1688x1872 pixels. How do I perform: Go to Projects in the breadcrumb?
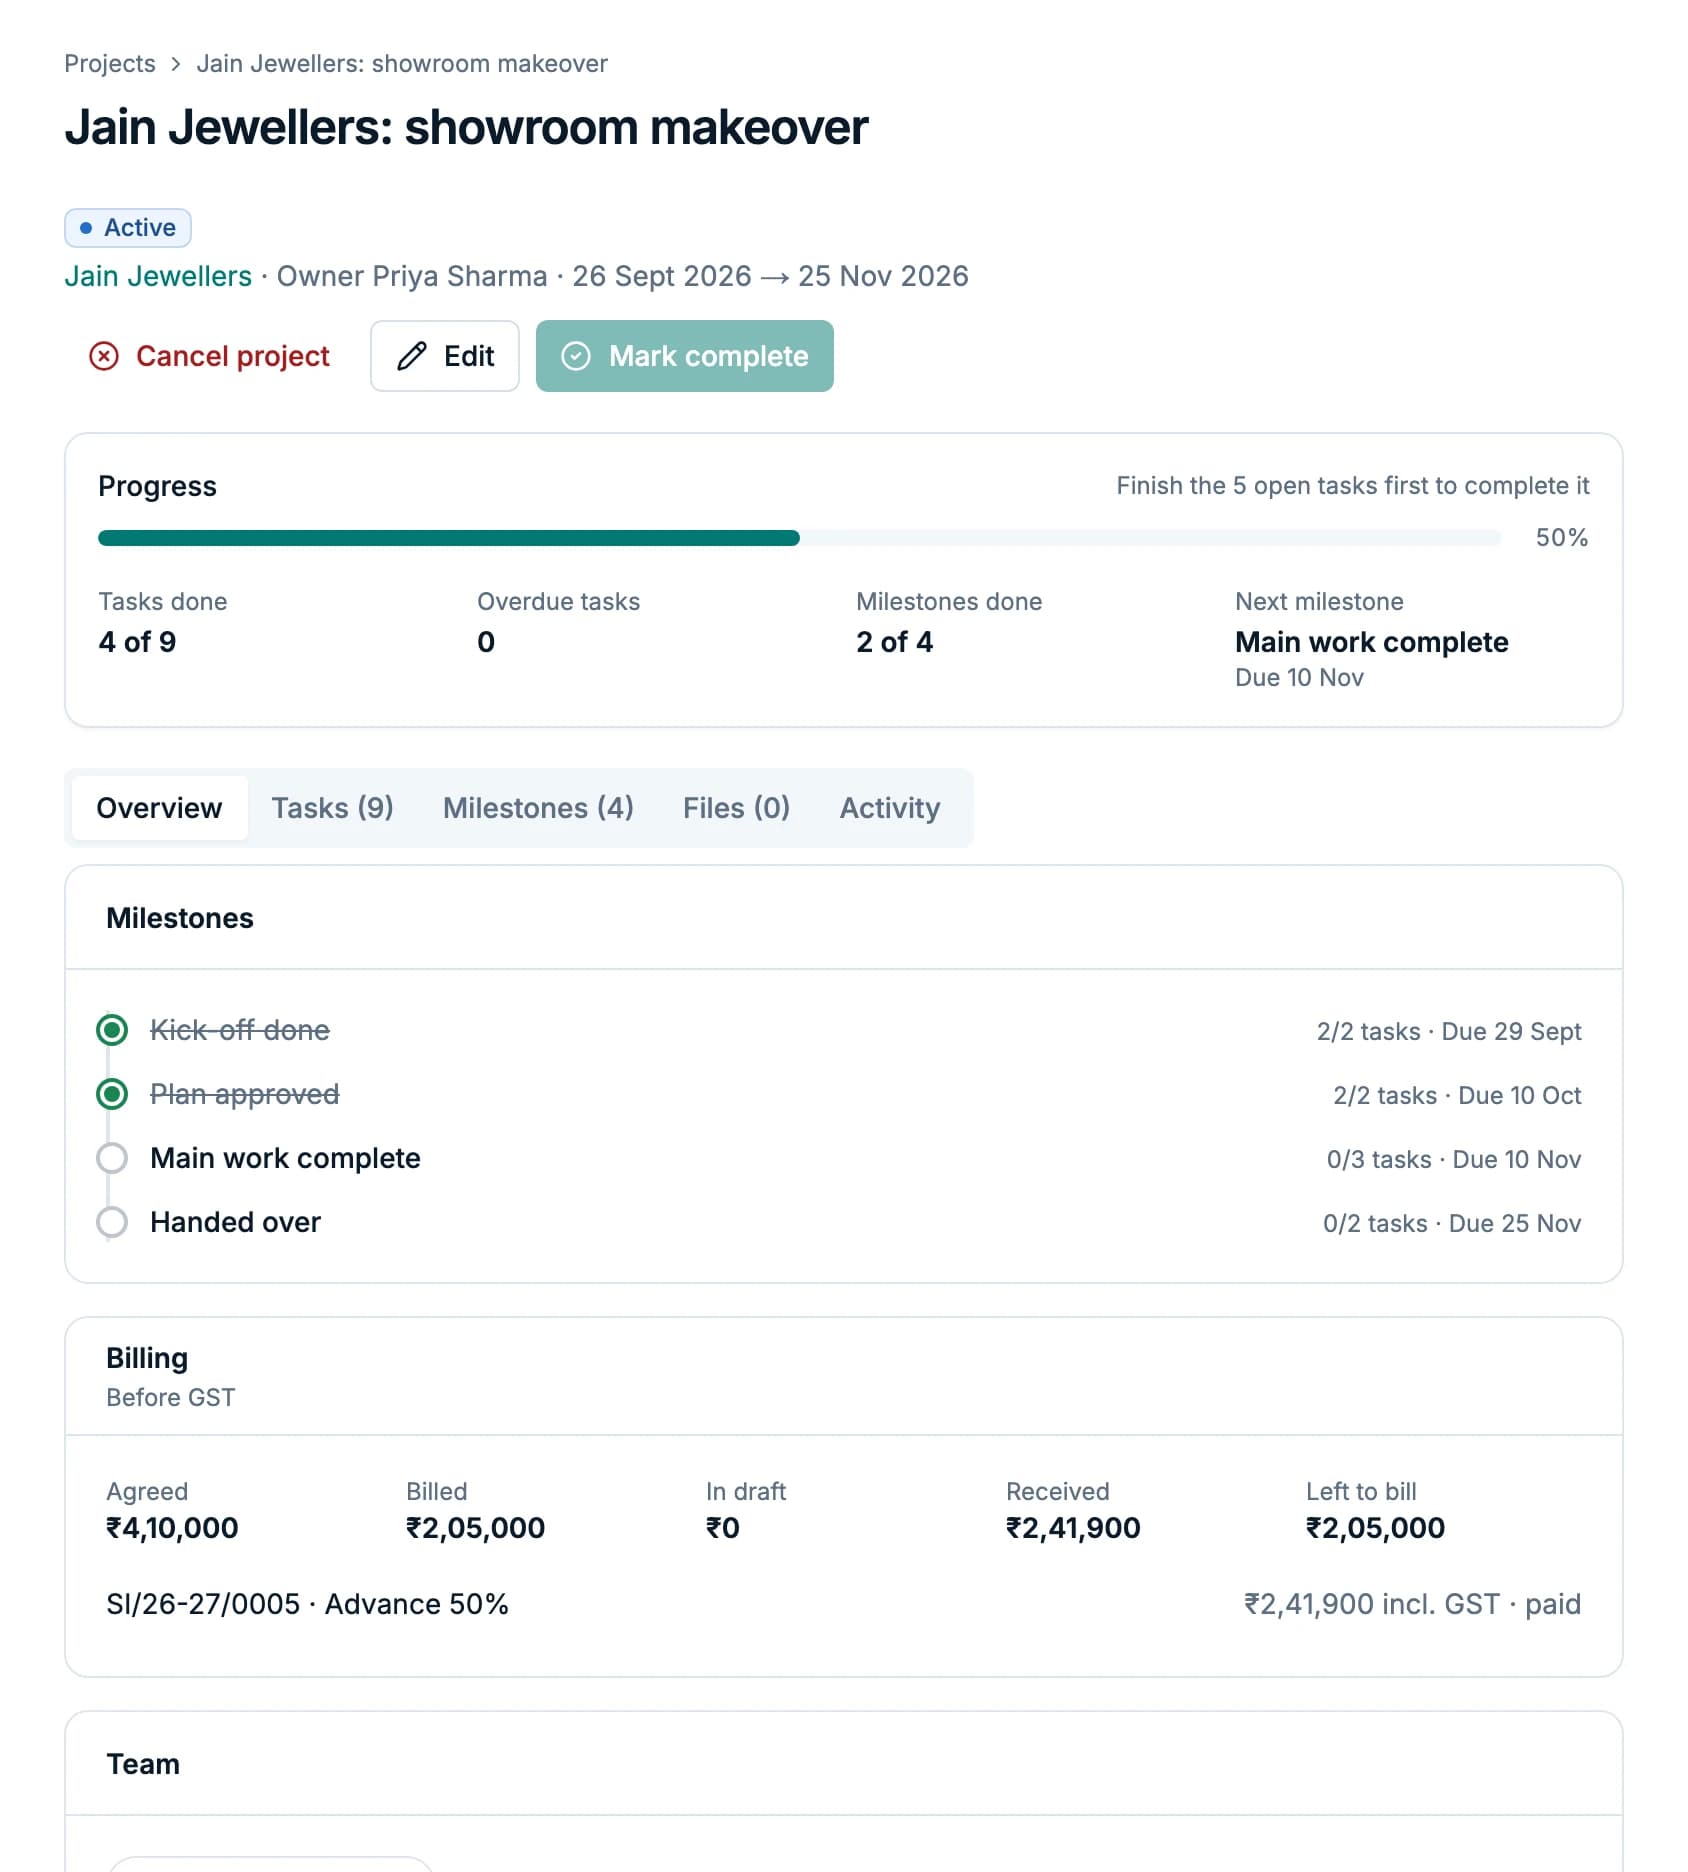point(110,64)
